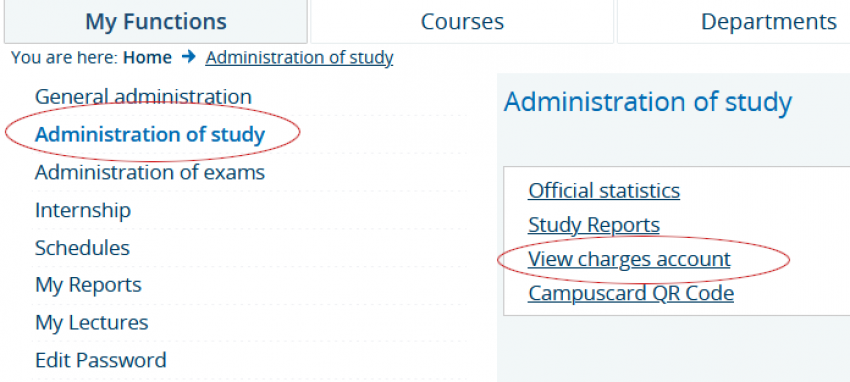Select Internship in the sidebar
Viewport: 850px width, 382px height.
(x=83, y=210)
